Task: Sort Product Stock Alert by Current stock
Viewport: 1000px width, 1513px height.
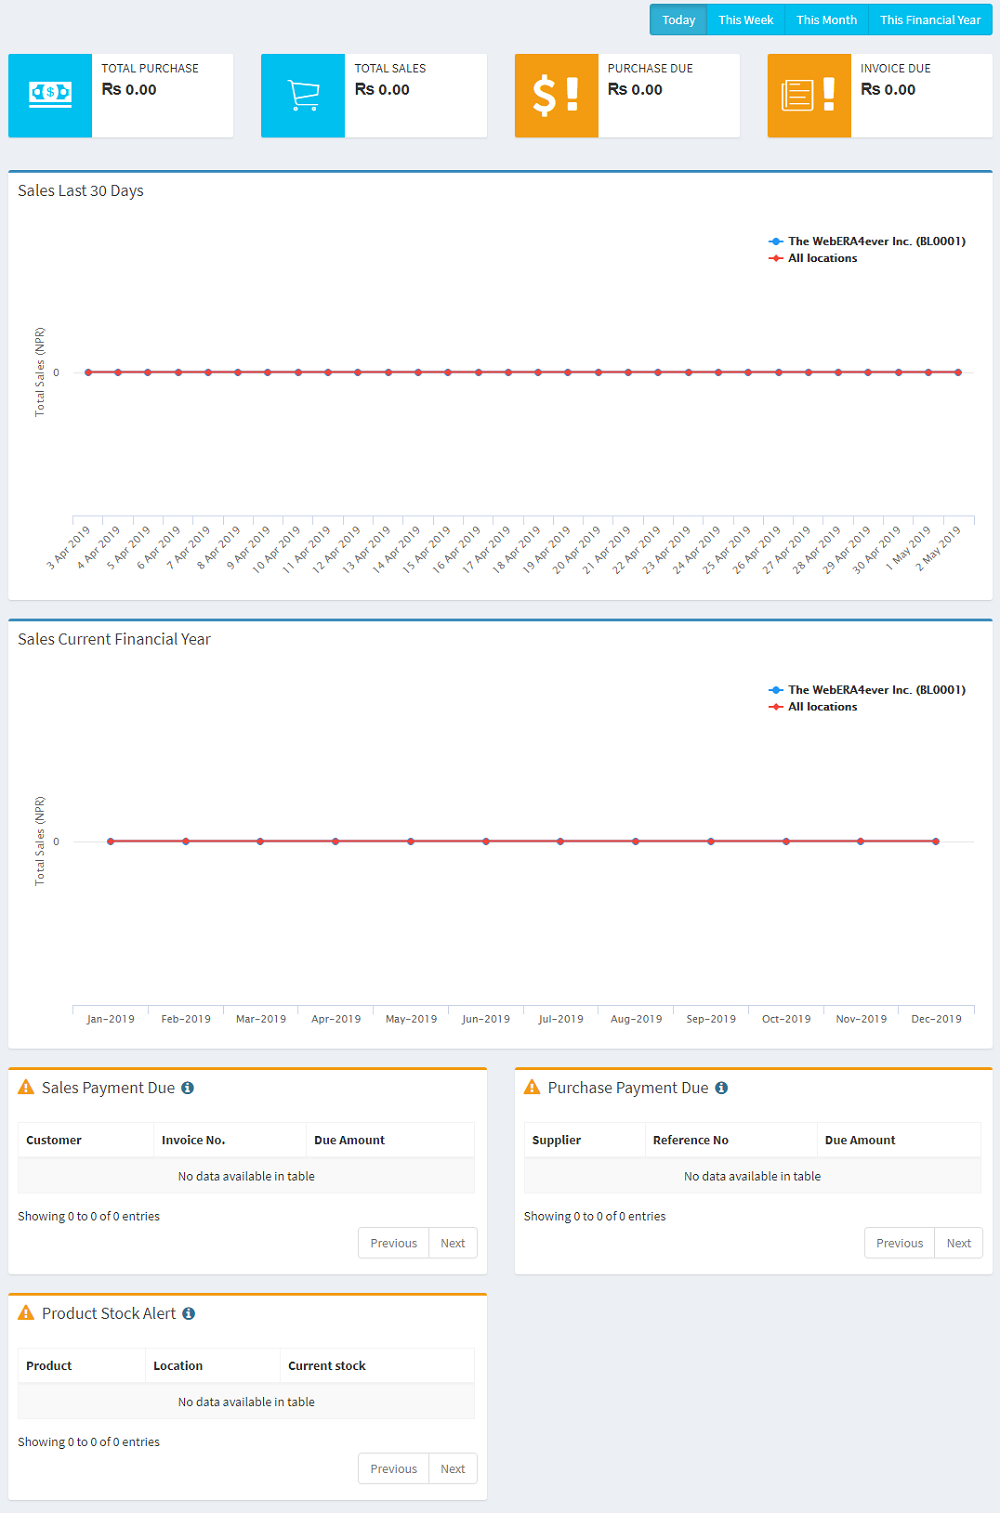Action: click(327, 1366)
